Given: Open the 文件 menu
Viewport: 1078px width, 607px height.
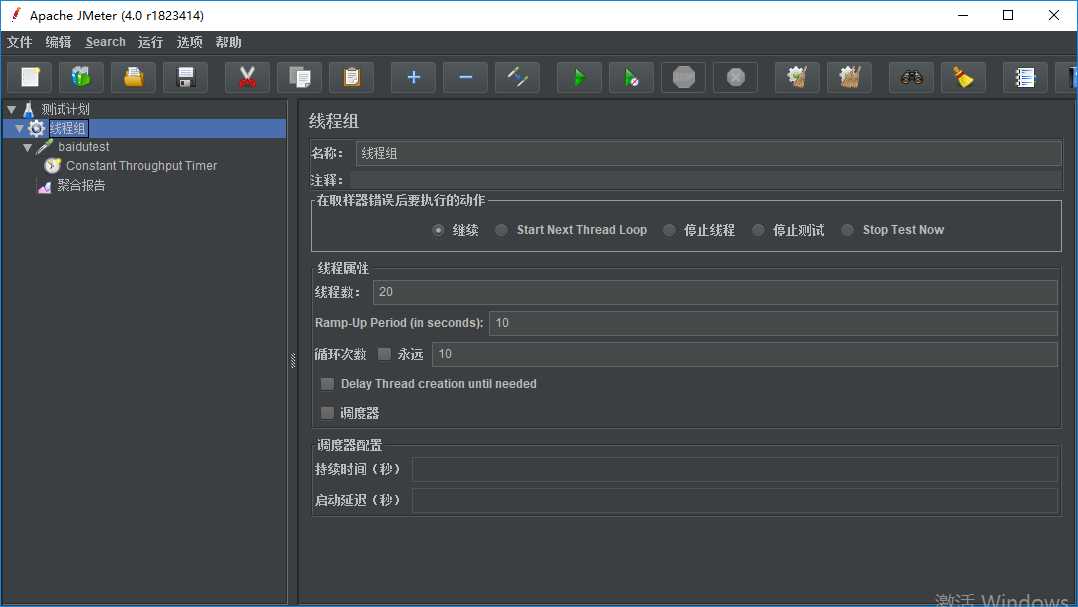Looking at the screenshot, I should tap(19, 42).
